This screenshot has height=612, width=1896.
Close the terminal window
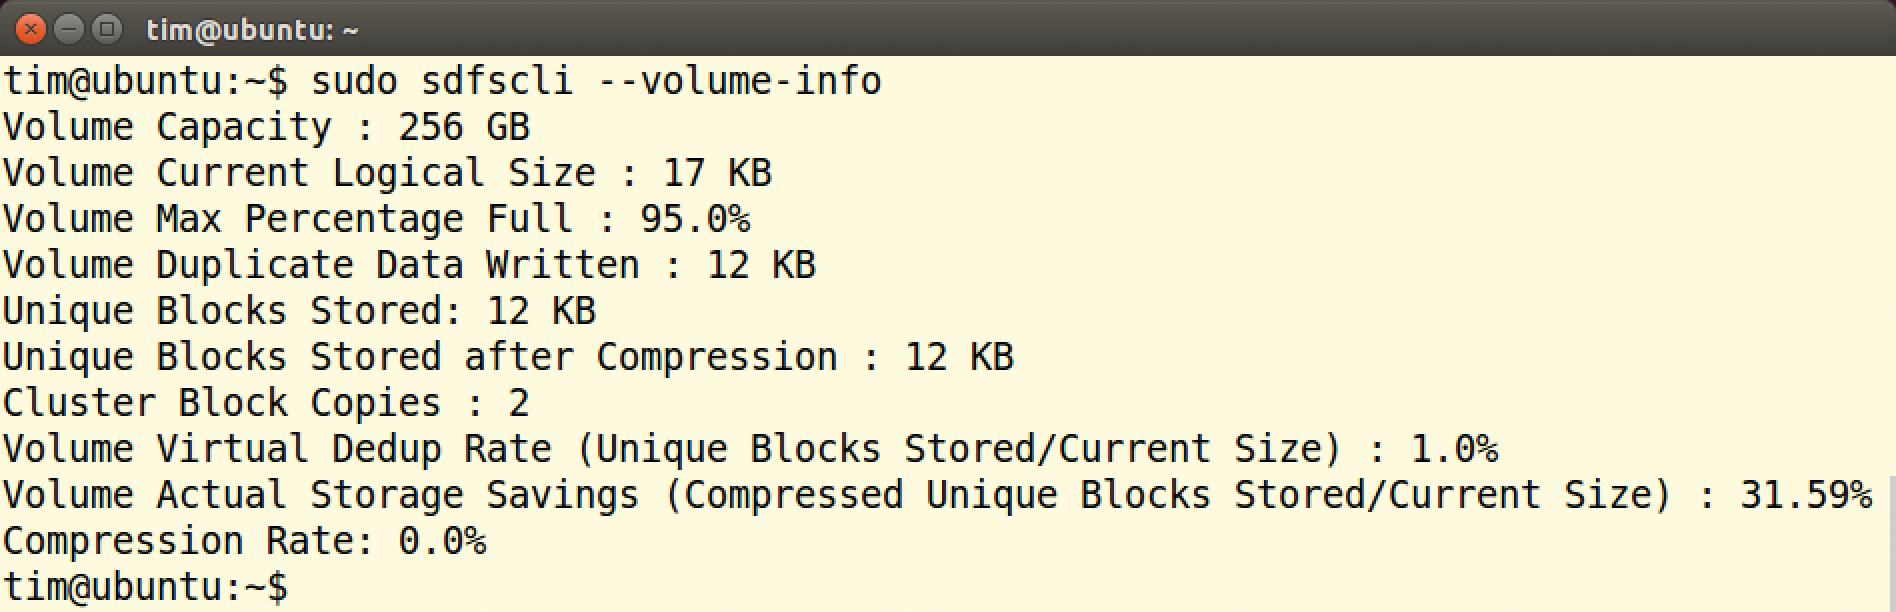(x=31, y=29)
